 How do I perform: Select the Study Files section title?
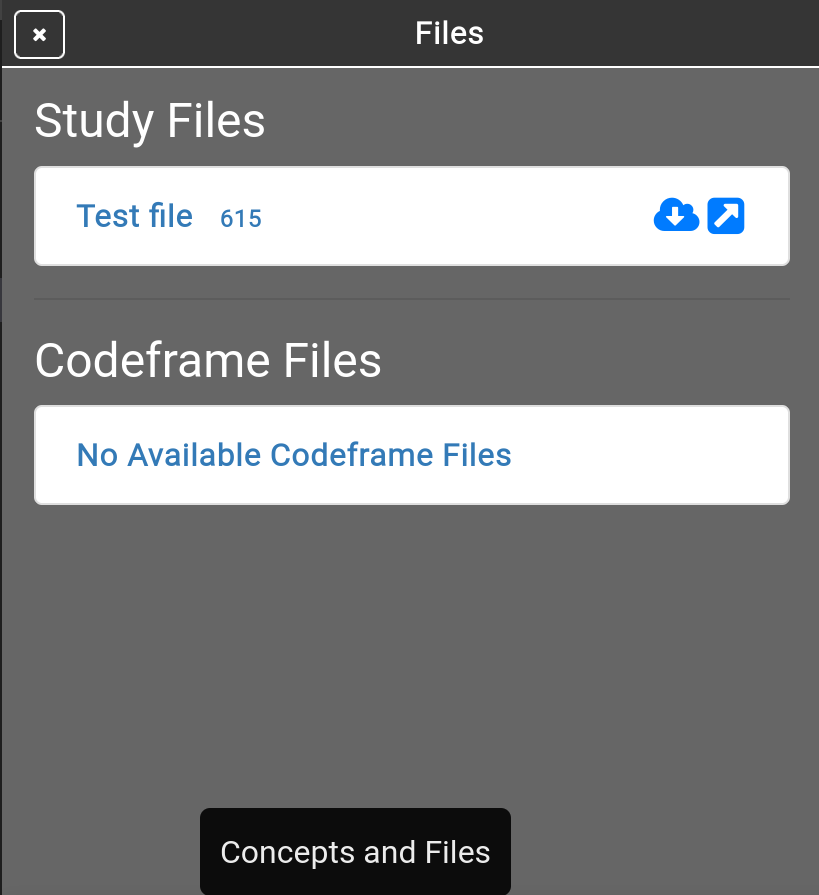[x=150, y=121]
